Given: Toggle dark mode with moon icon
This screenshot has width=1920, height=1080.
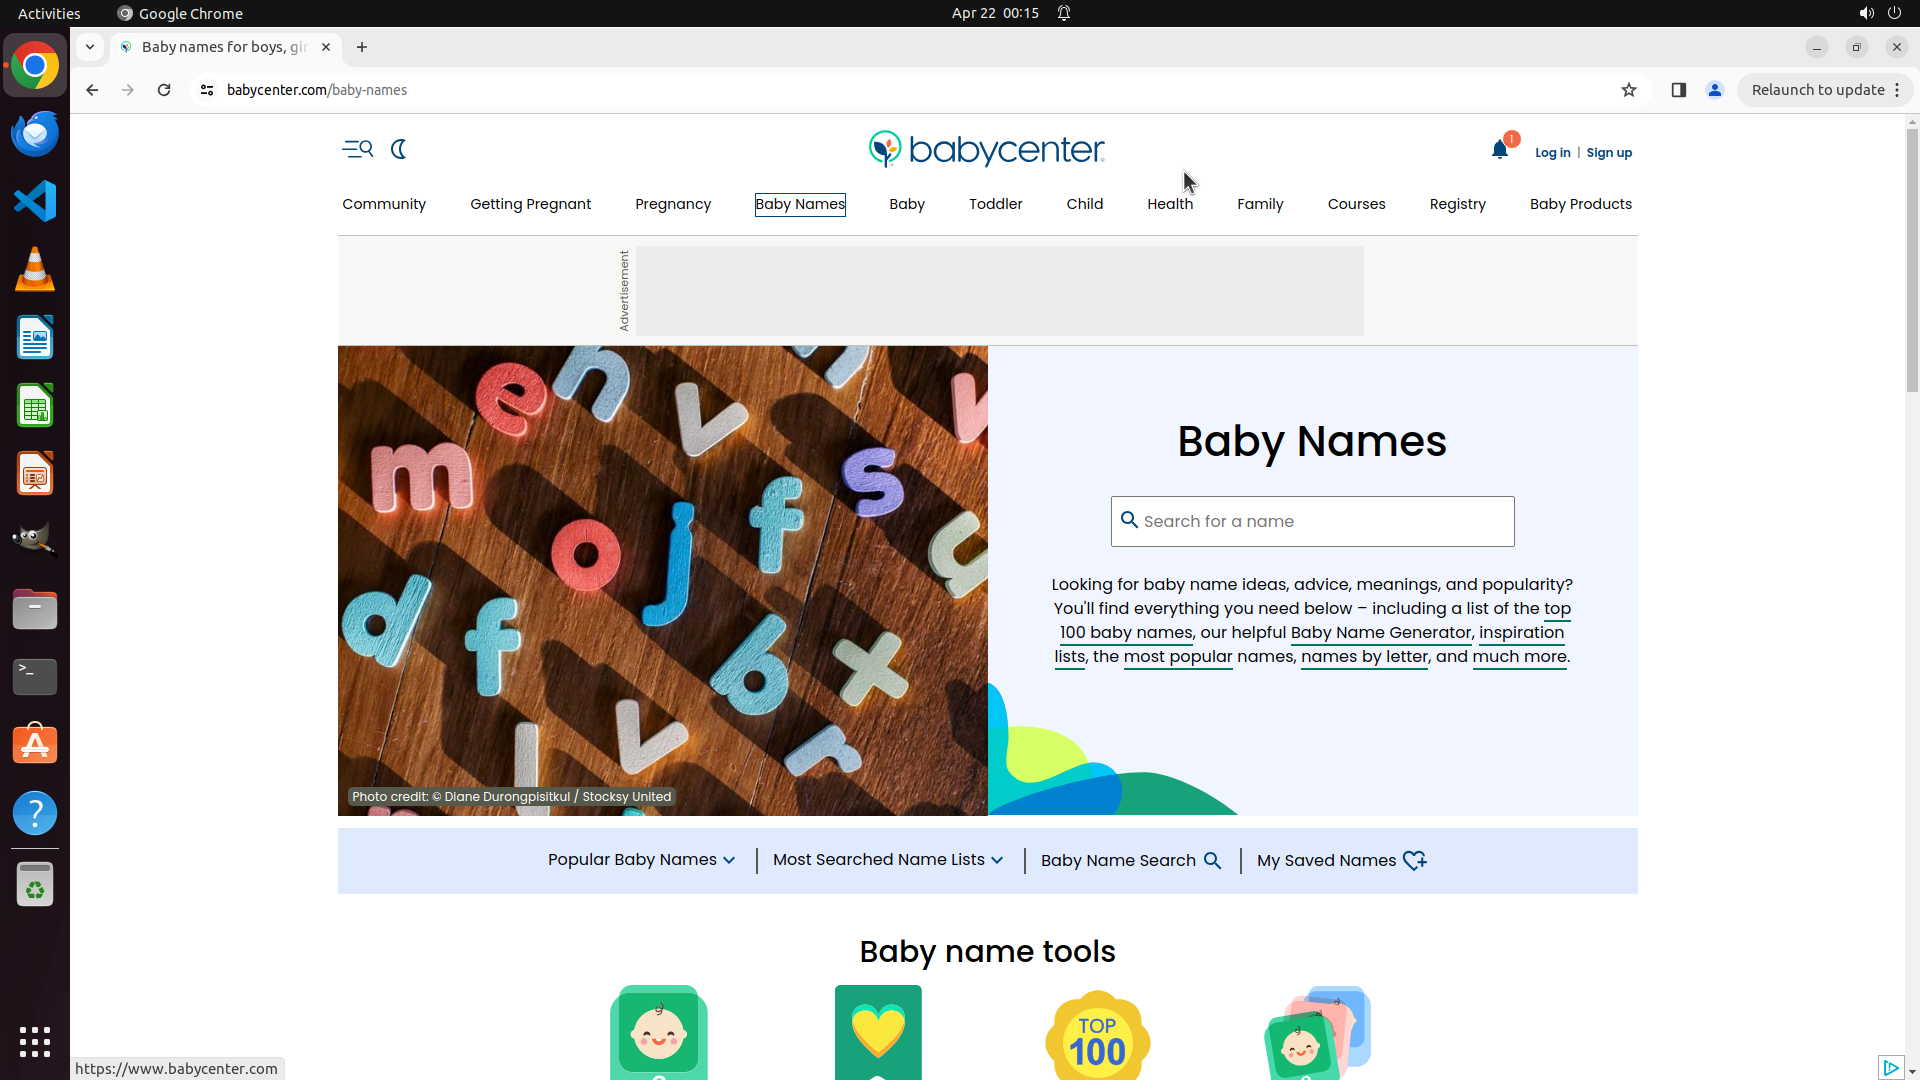Looking at the screenshot, I should (399, 149).
